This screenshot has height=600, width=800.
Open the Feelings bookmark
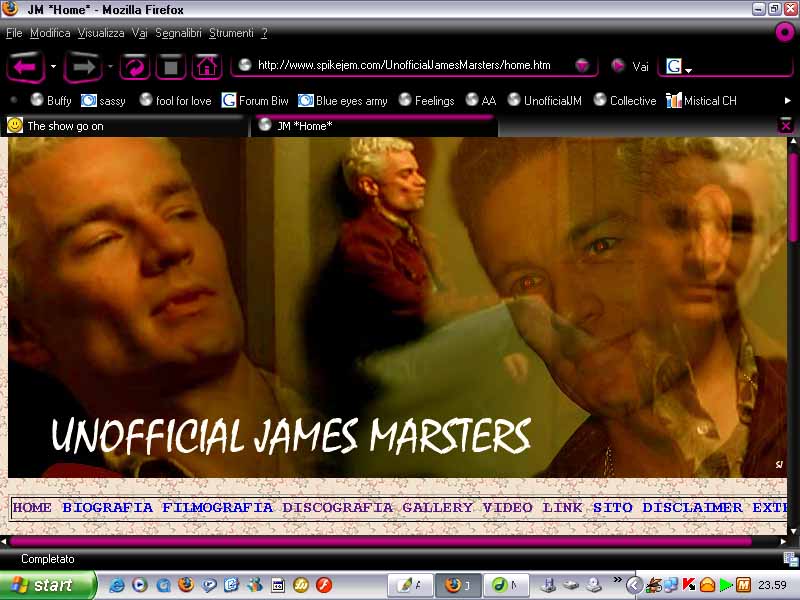coord(427,101)
